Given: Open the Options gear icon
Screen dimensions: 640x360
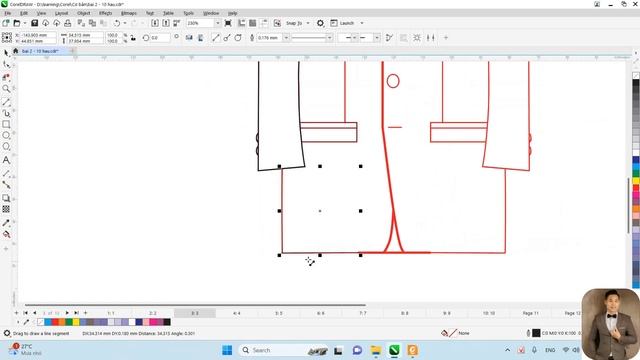Looking at the screenshot, I should pos(320,23).
